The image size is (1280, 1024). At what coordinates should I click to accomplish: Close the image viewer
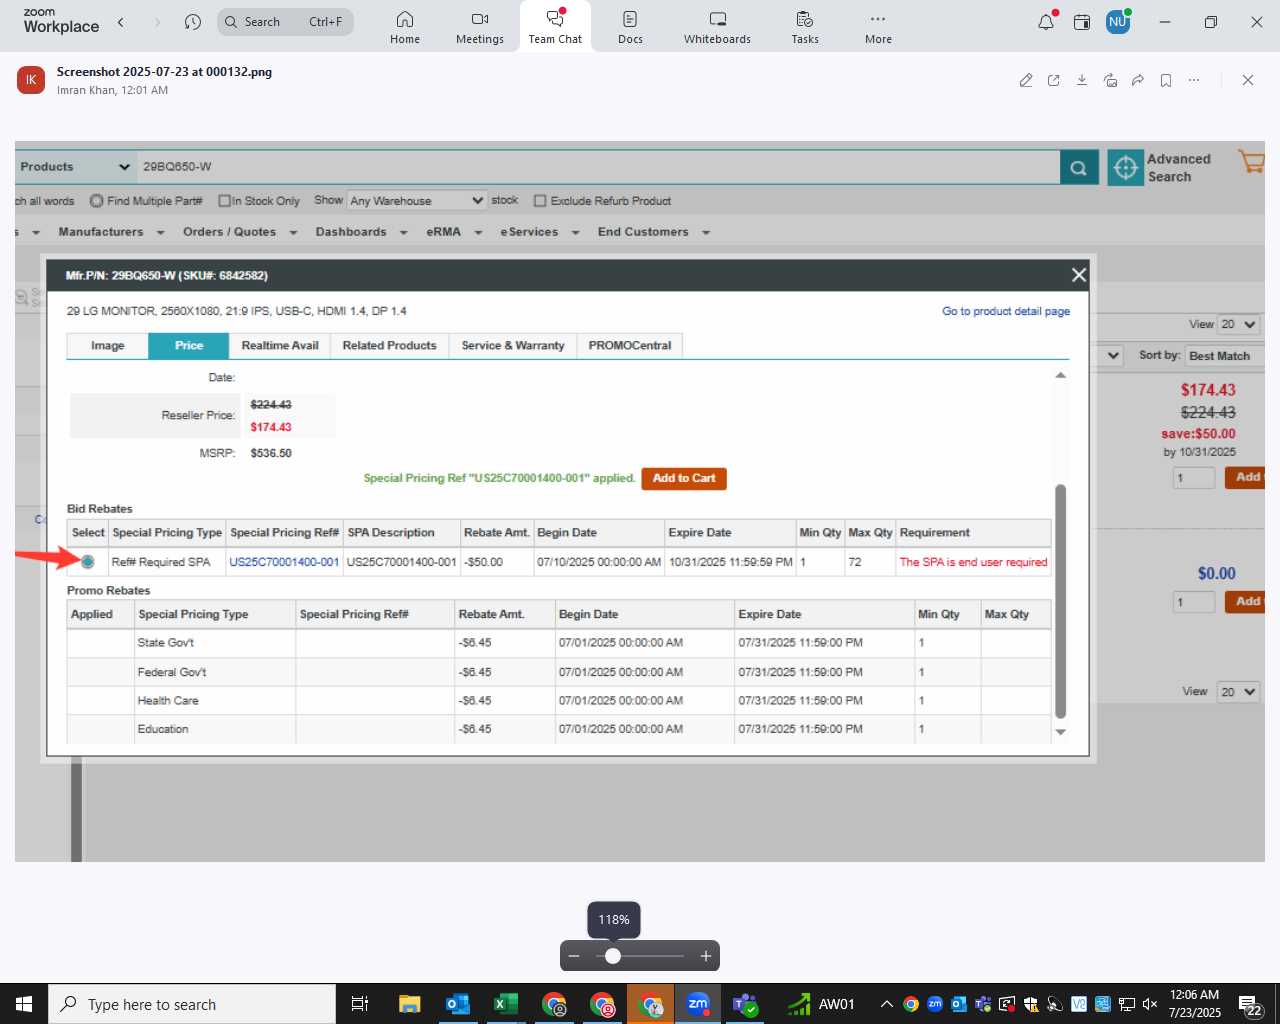pyautogui.click(x=1248, y=80)
